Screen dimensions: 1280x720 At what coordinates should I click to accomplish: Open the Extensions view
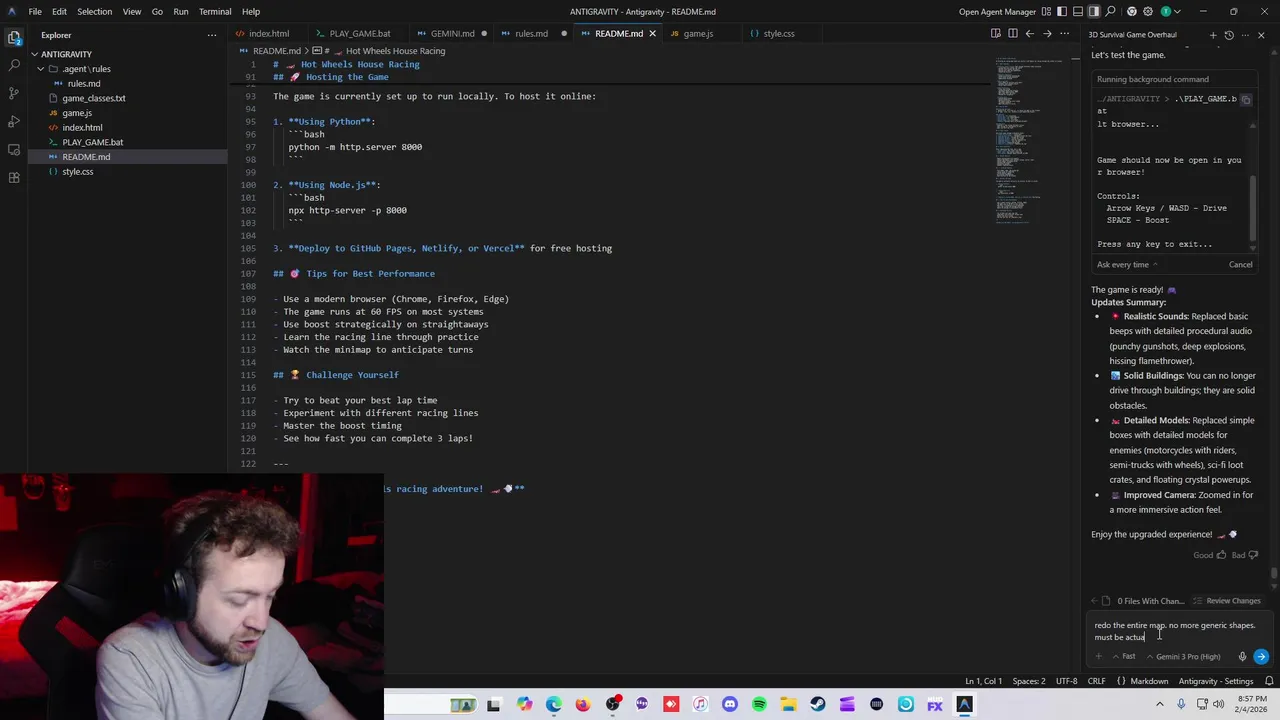coord(14,177)
